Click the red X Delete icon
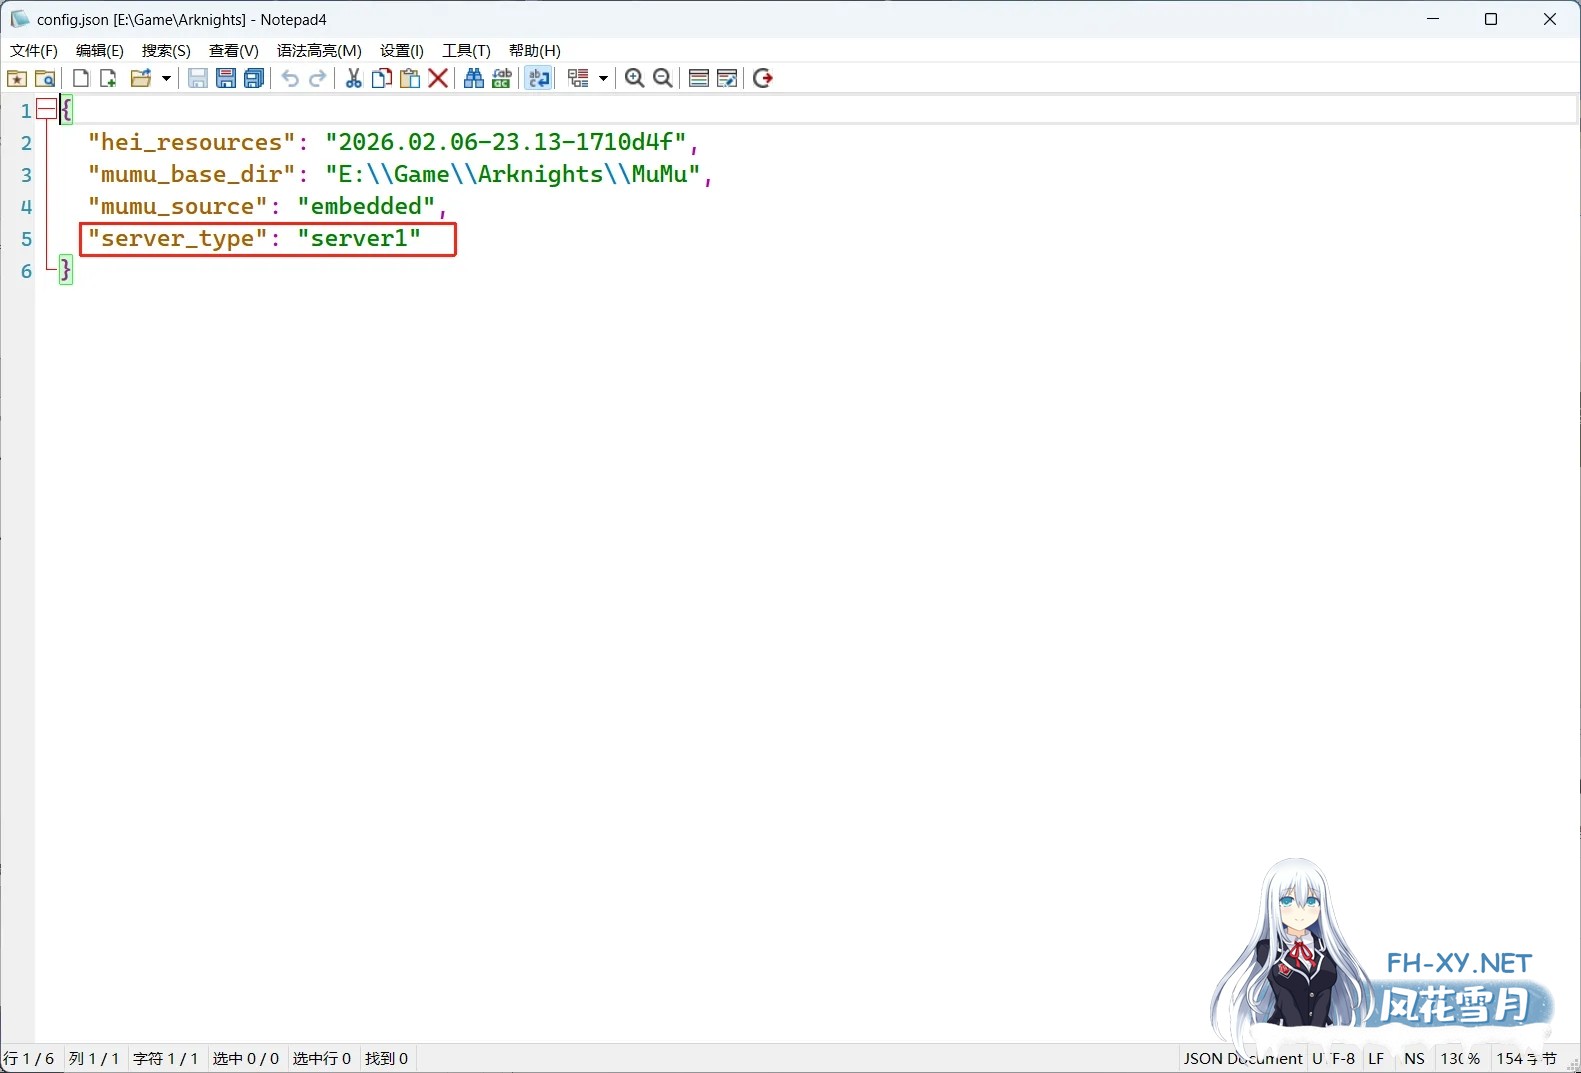The width and height of the screenshot is (1581, 1073). tap(438, 78)
